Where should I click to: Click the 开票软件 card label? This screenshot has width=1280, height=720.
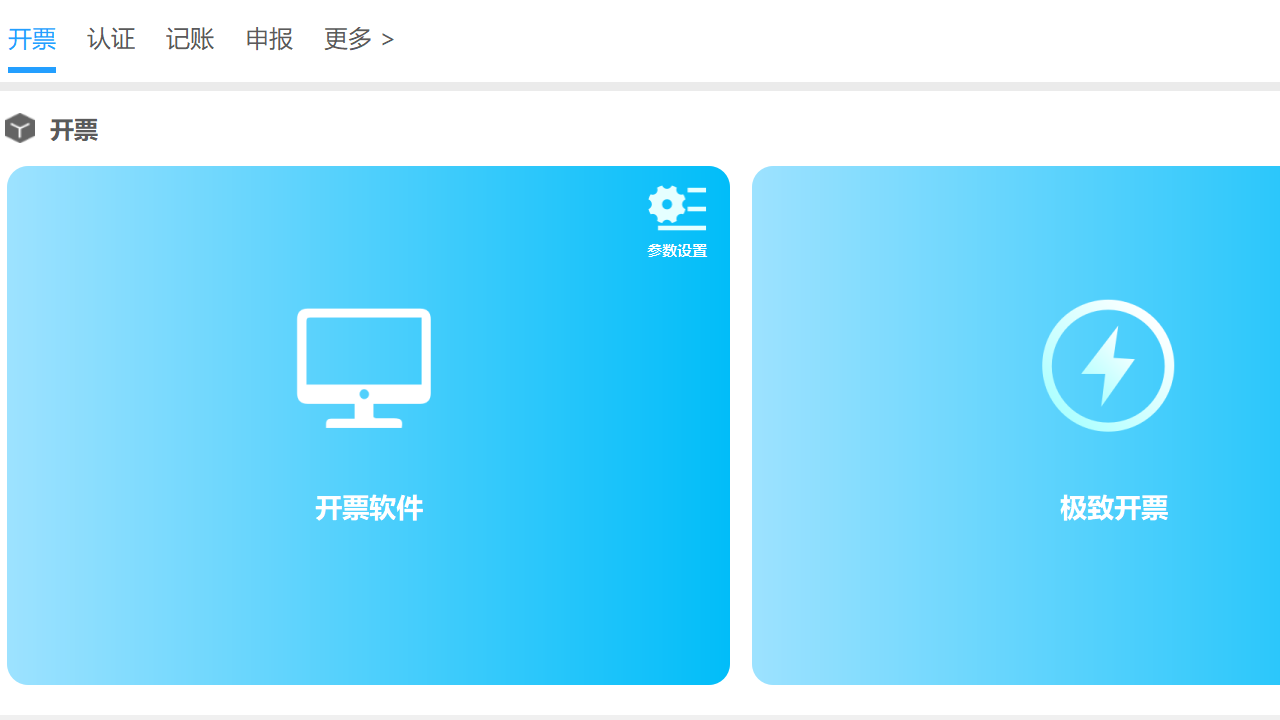click(x=368, y=508)
